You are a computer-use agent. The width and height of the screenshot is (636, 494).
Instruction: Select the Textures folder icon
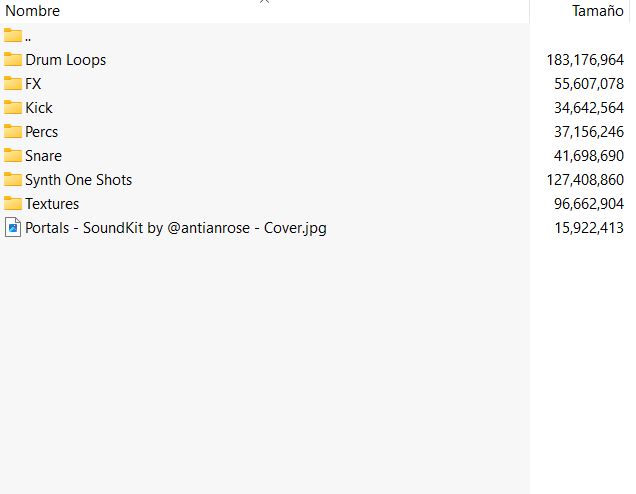pyautogui.click(x=13, y=204)
